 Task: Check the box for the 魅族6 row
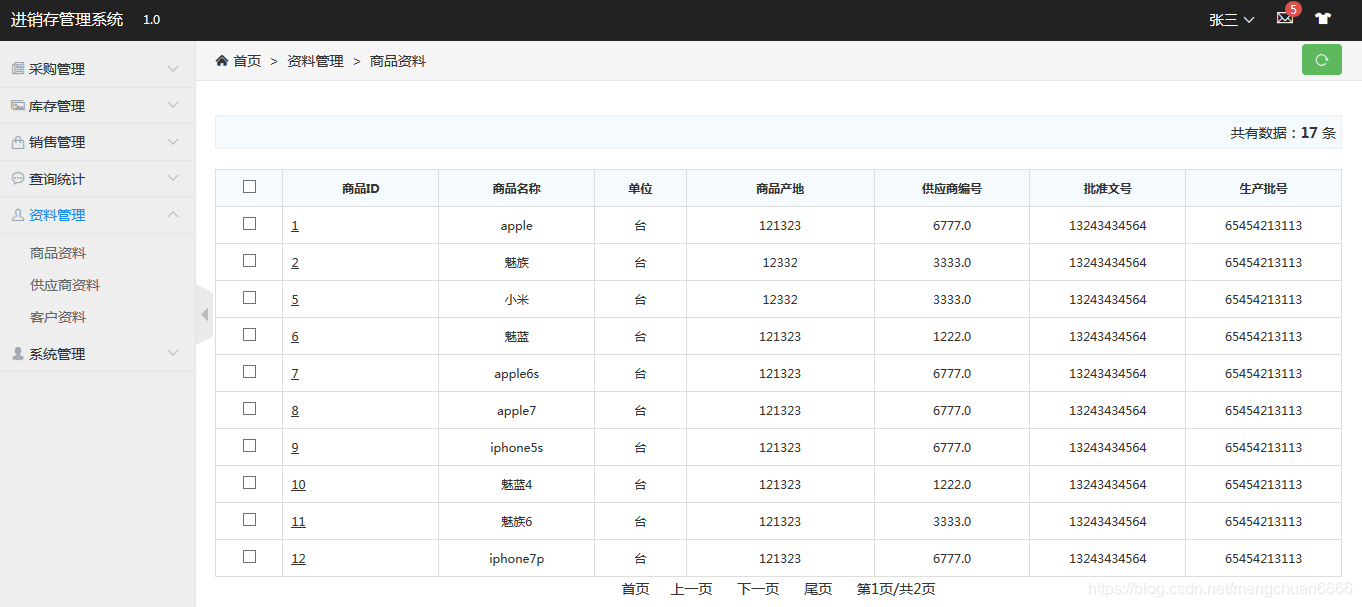coord(249,520)
